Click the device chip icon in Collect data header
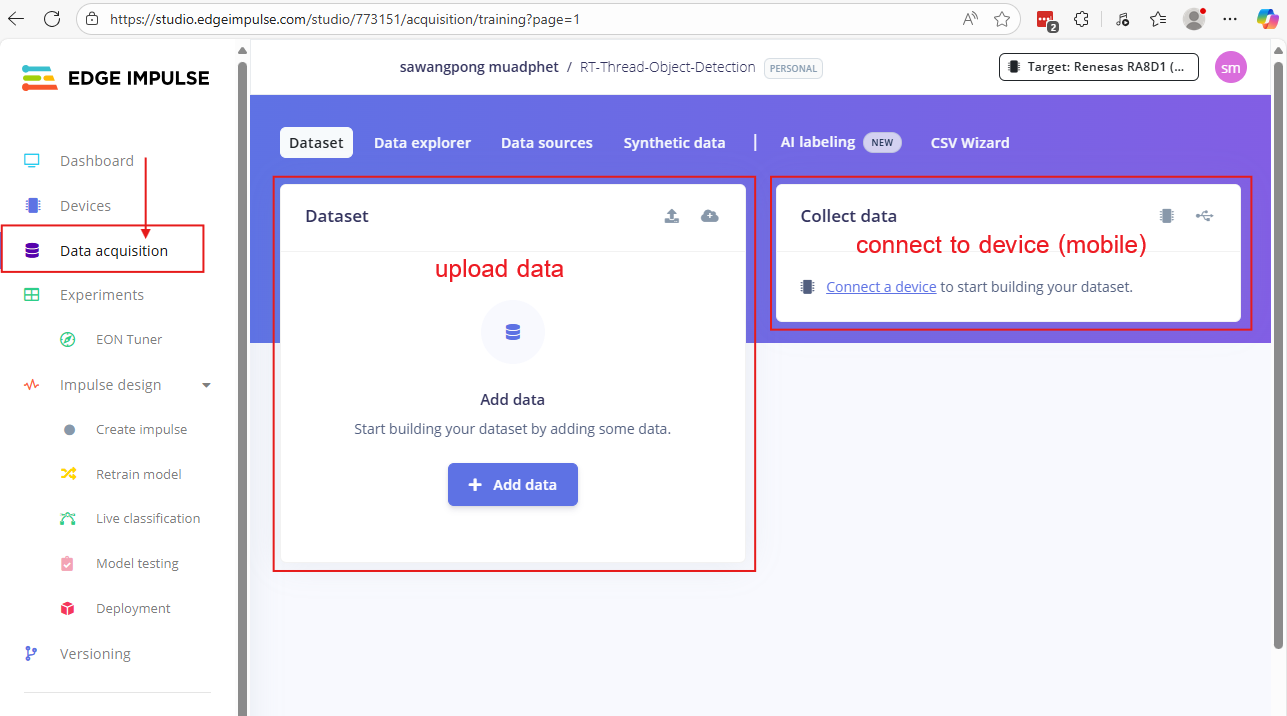The height and width of the screenshot is (716, 1287). tap(1166, 216)
